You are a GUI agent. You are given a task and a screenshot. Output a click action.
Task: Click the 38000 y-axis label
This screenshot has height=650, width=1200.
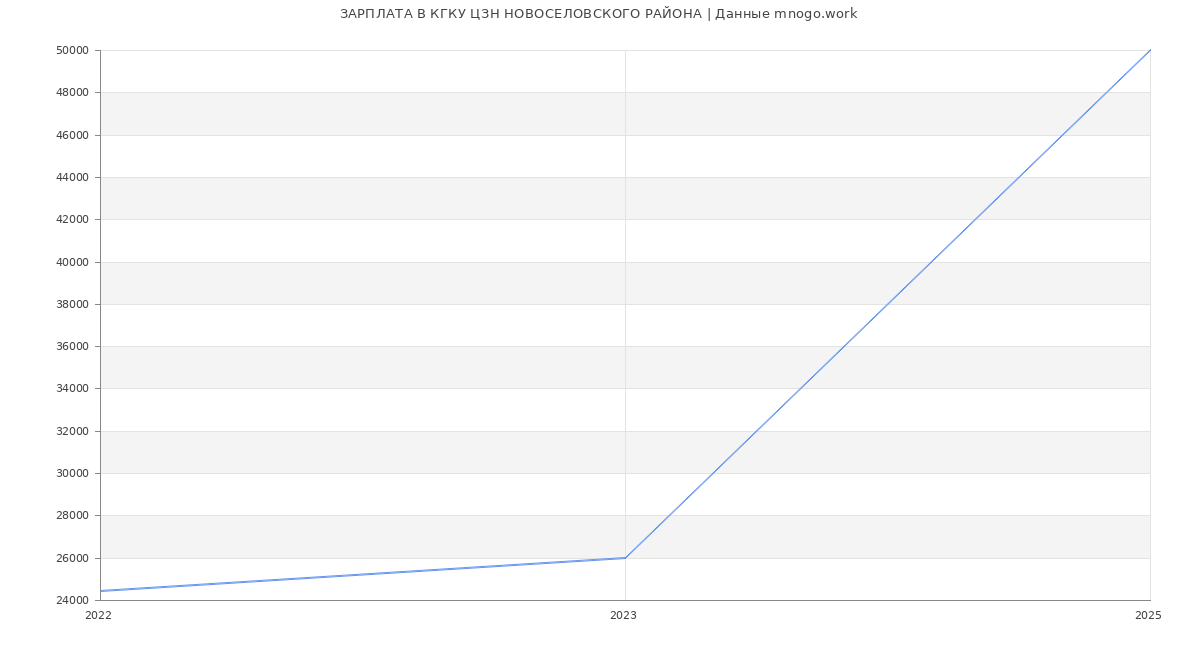[x=74, y=305]
